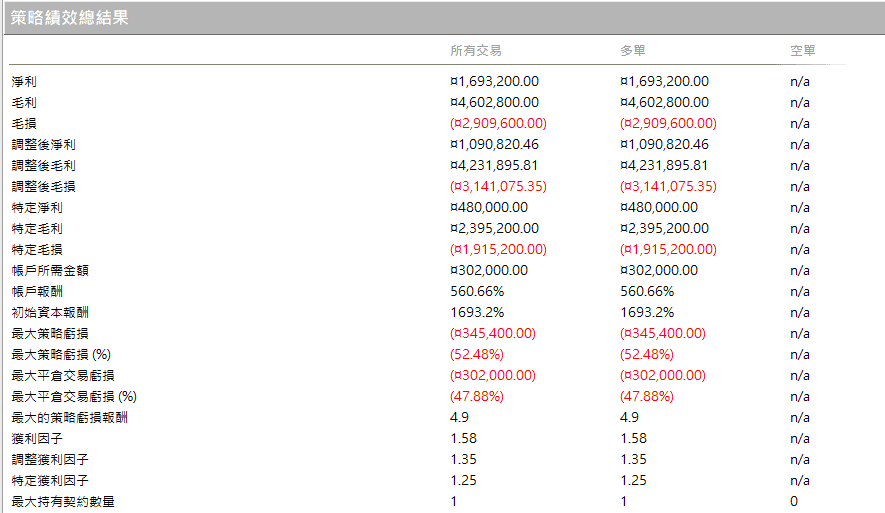The width and height of the screenshot is (885, 513).
Task: Select the n/a value in the 淨利 row
Action: 800,81
